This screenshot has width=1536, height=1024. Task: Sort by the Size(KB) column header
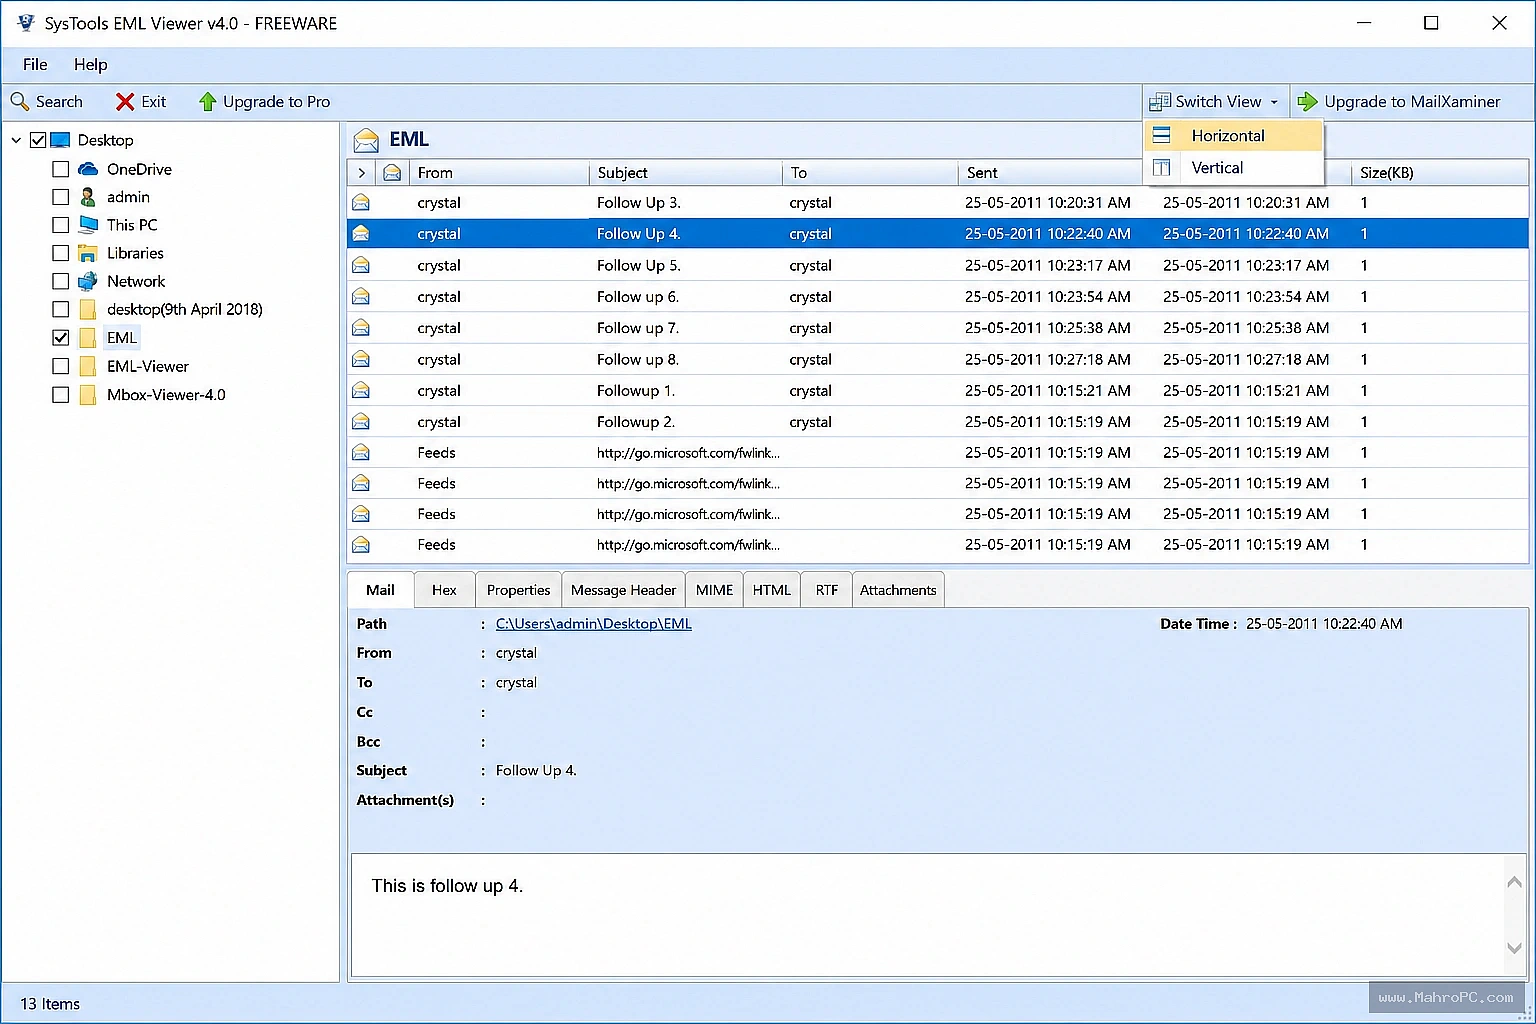pos(1438,173)
